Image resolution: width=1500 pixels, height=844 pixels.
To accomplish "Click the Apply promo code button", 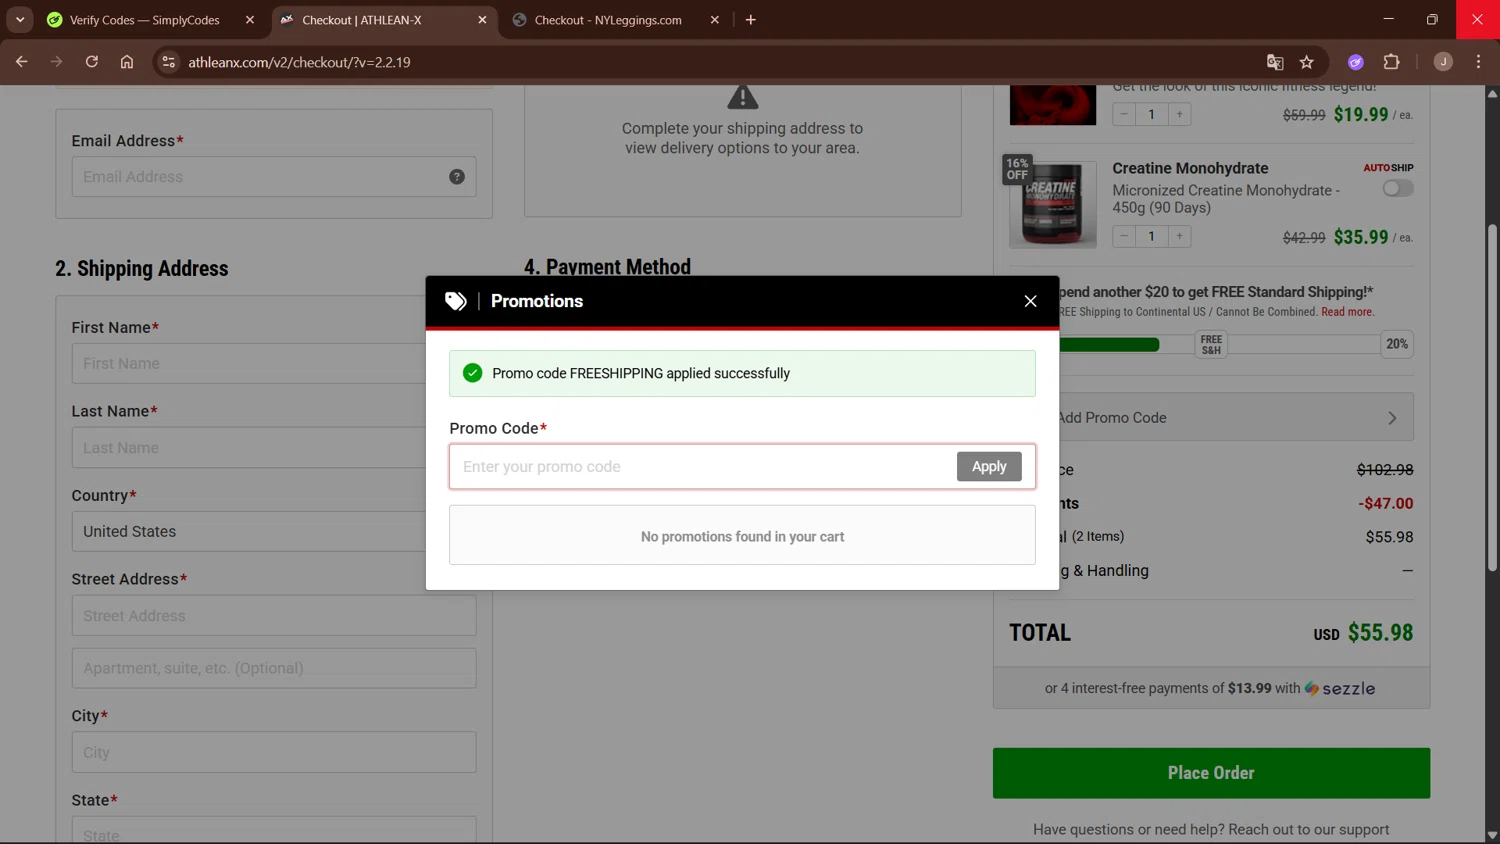I will (989, 466).
